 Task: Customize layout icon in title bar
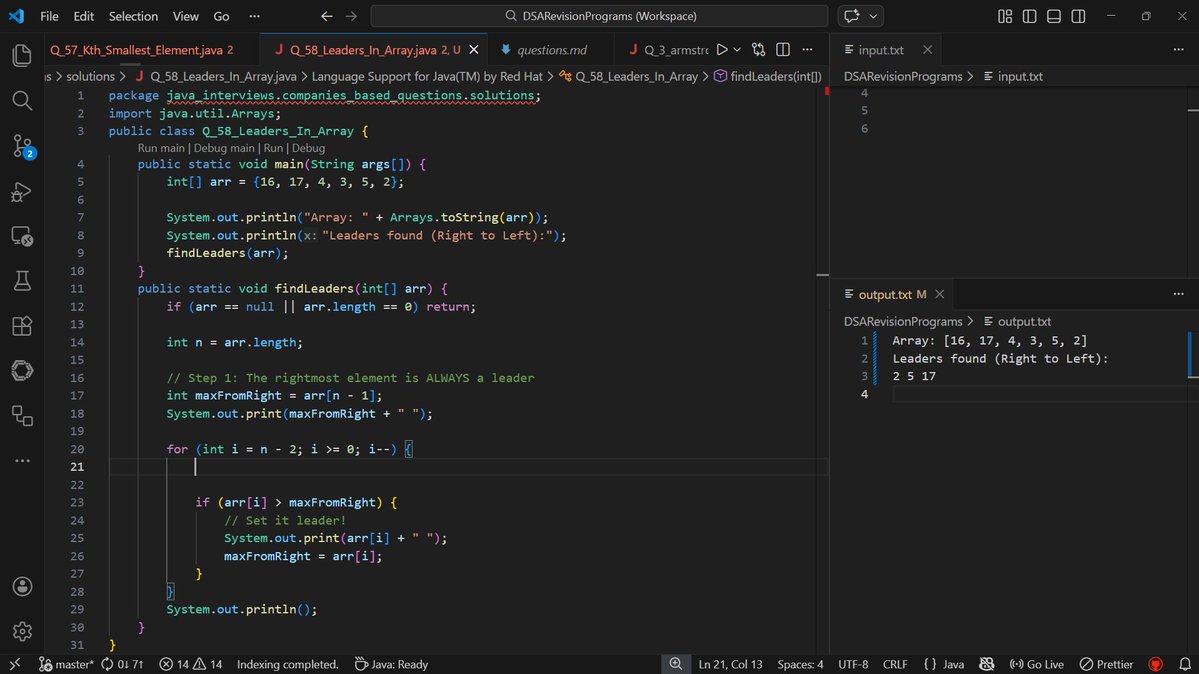click(x=1005, y=16)
